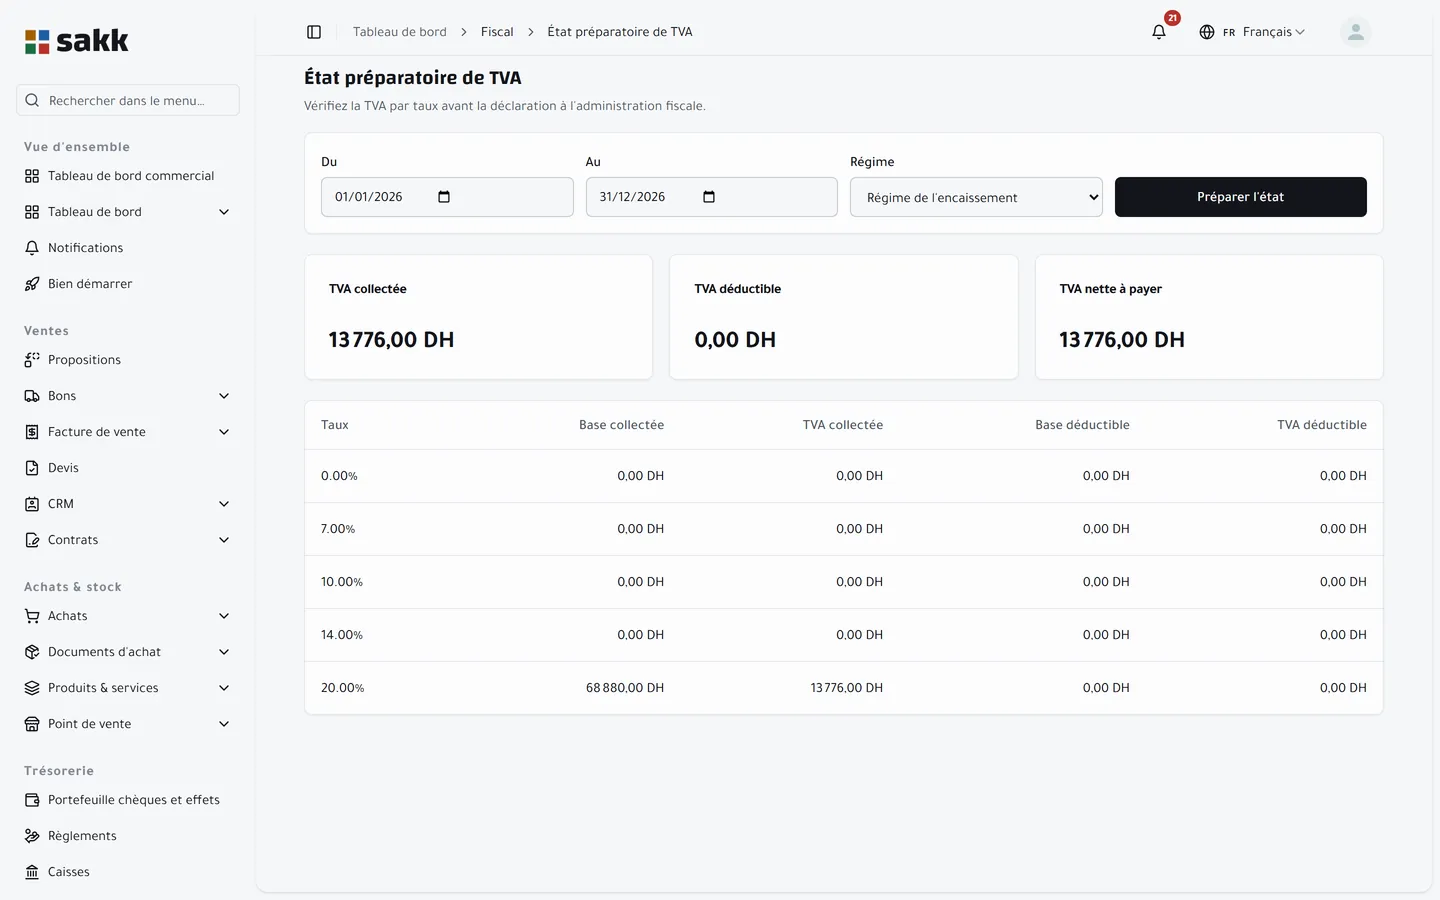Click the 68 880,00 DH base cell
This screenshot has height=900, width=1440.
point(625,688)
